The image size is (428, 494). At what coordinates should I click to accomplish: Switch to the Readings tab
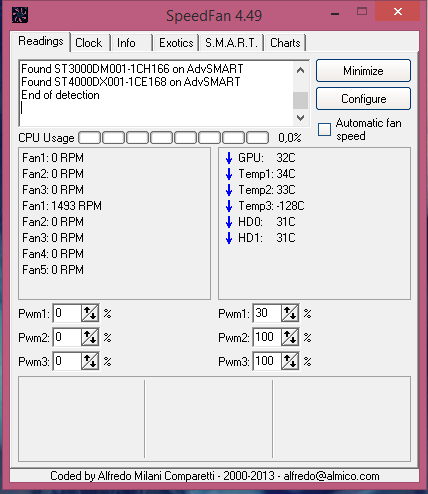(41, 41)
